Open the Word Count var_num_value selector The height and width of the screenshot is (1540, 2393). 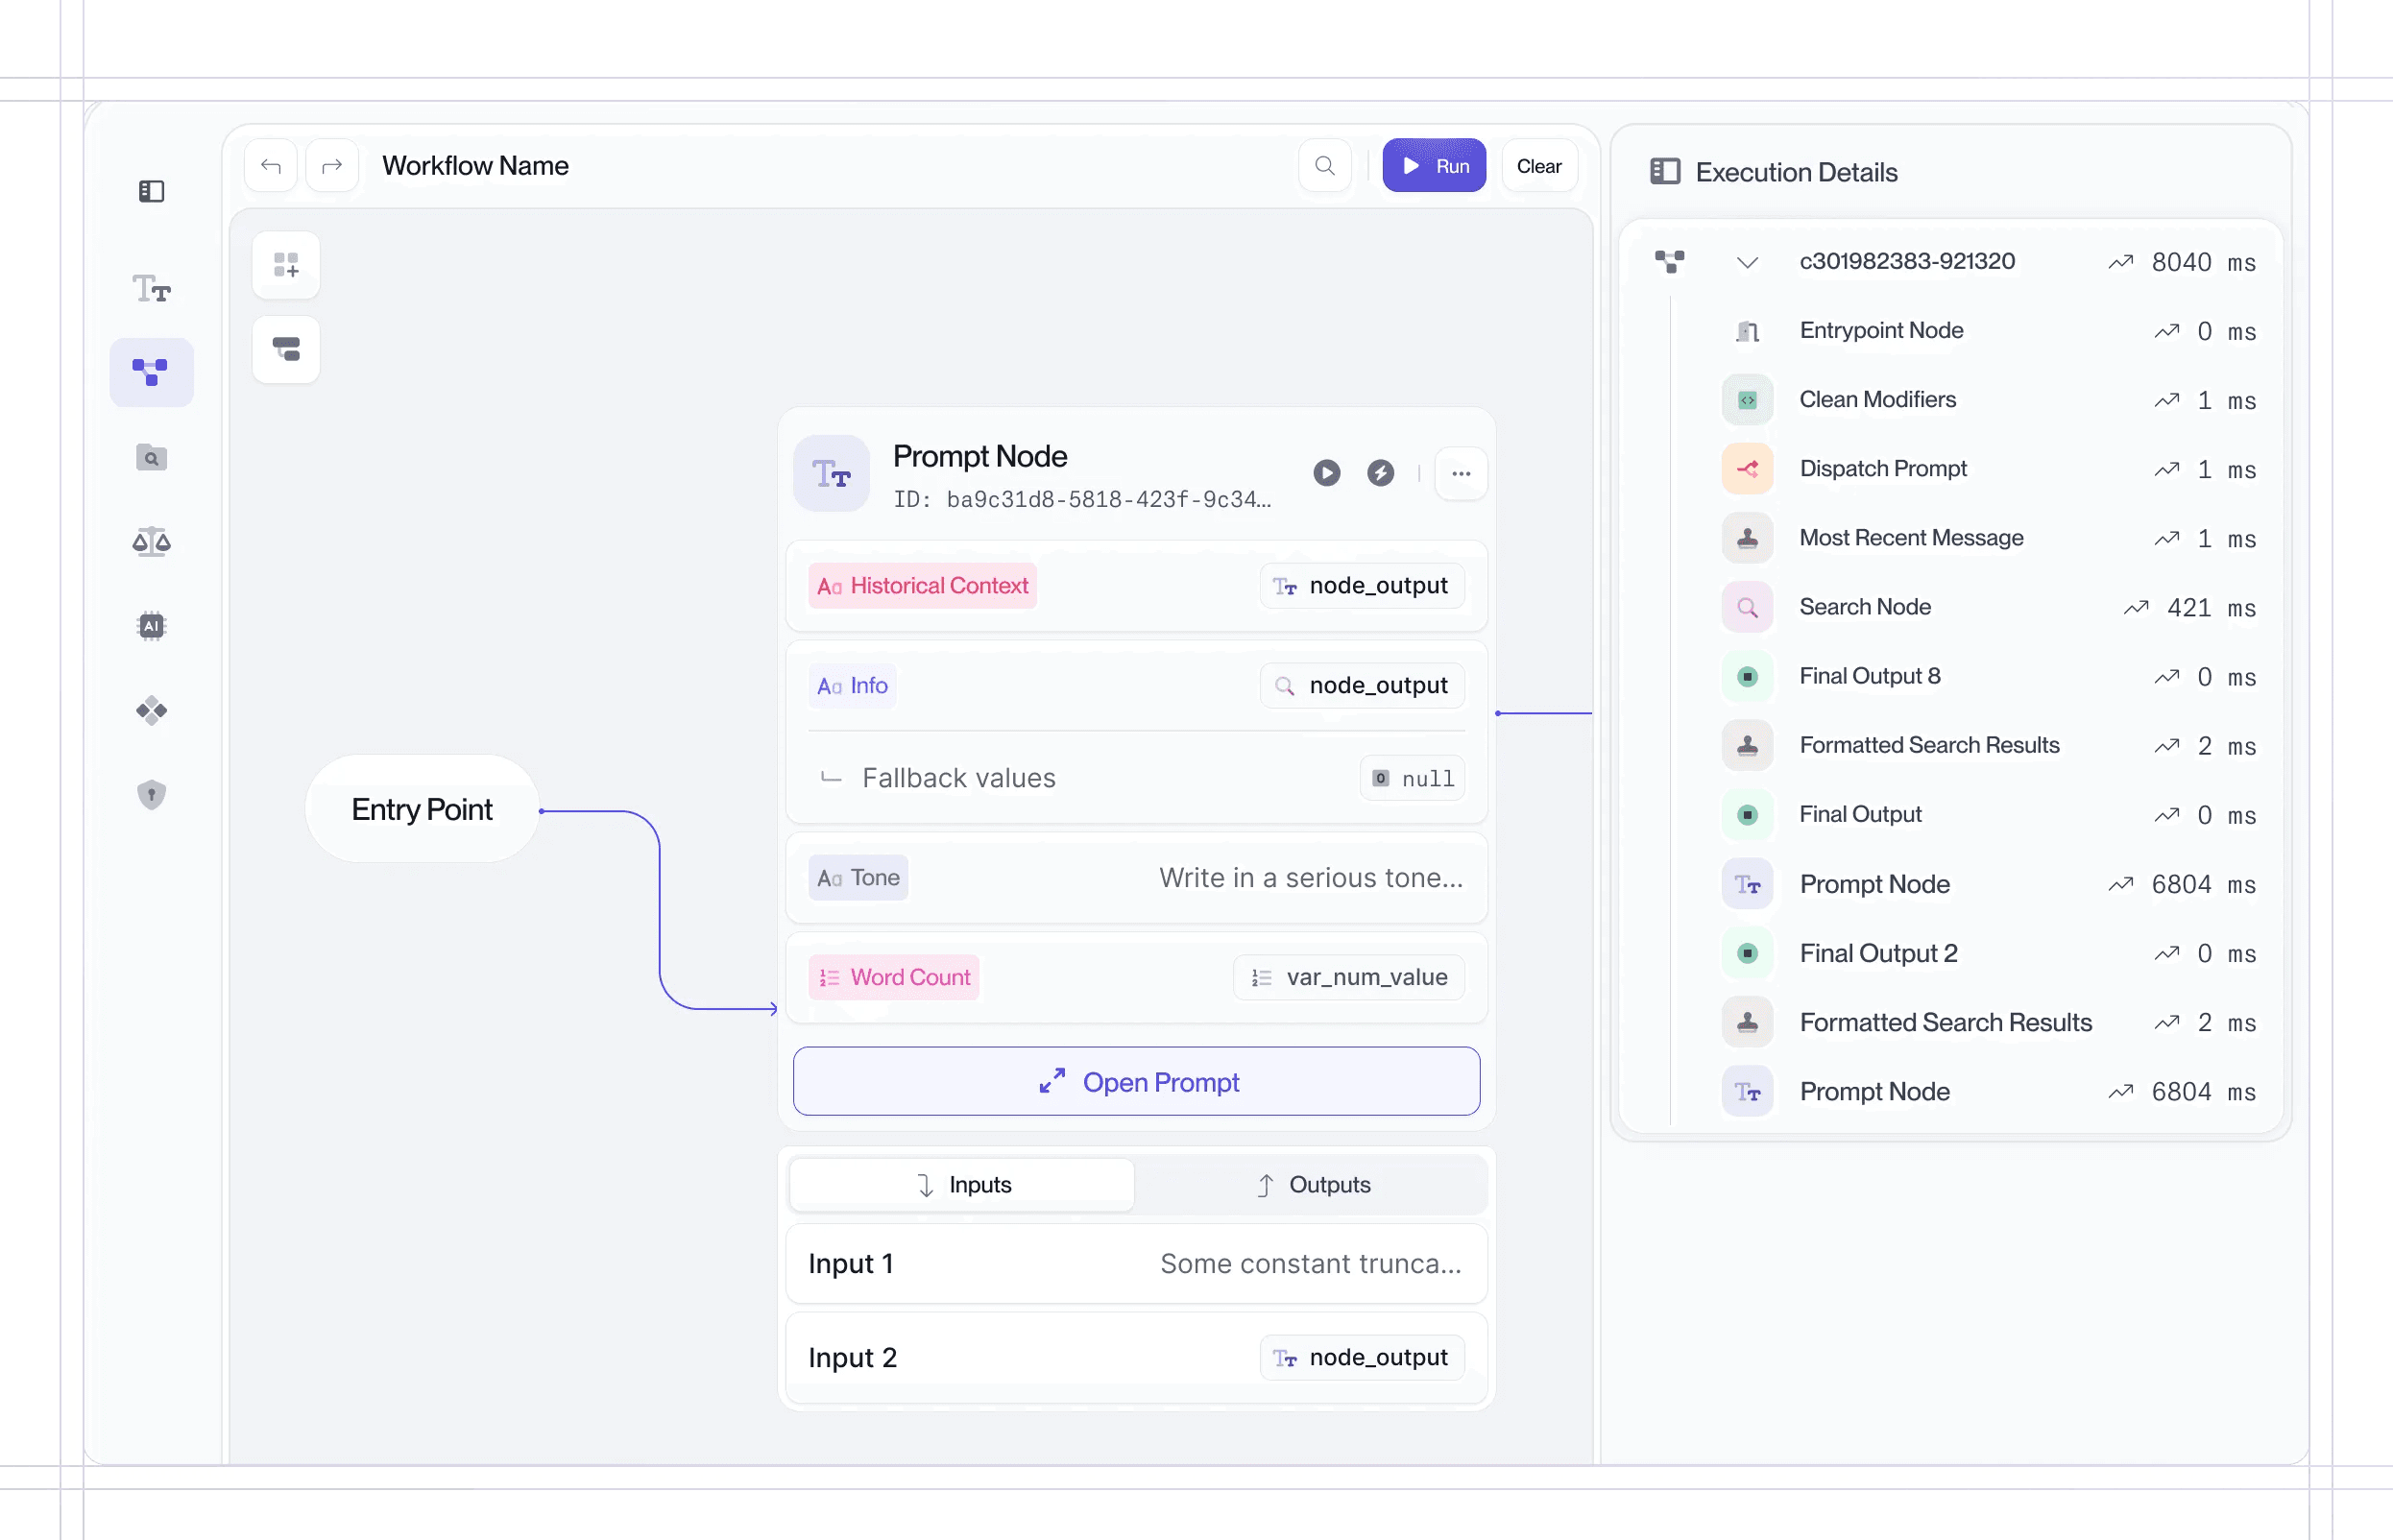pyautogui.click(x=1348, y=977)
